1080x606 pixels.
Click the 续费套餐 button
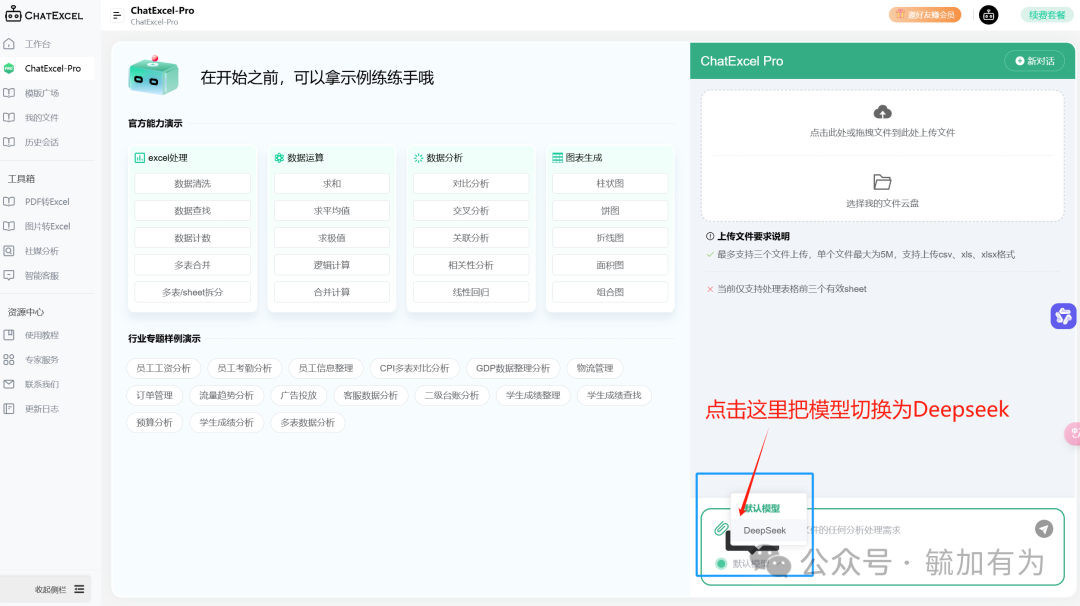click(1046, 14)
